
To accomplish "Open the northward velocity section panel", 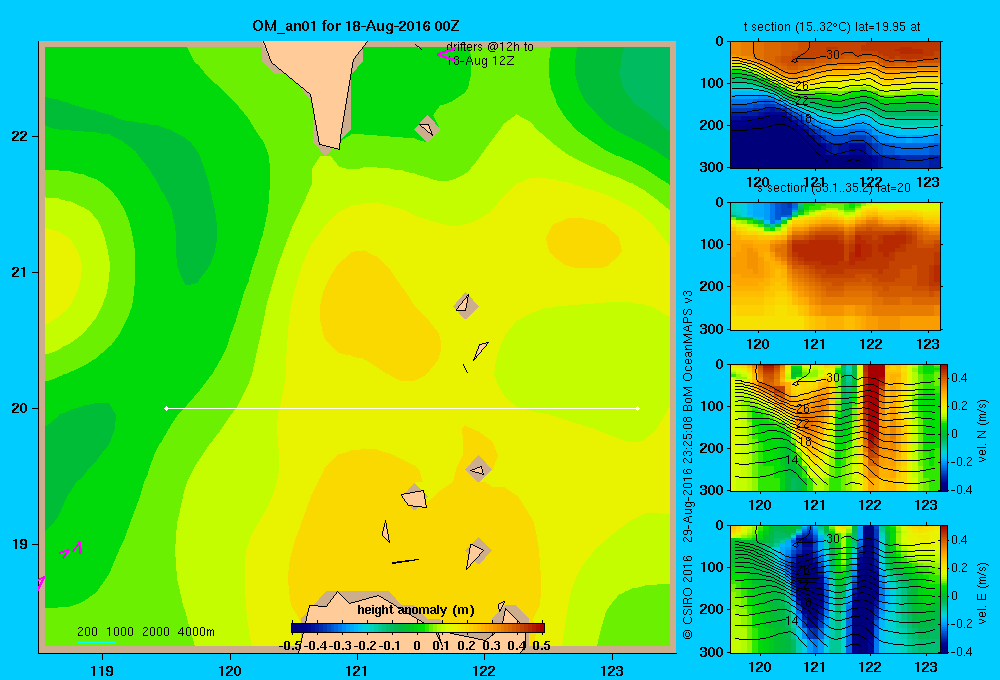I will tap(835, 427).
